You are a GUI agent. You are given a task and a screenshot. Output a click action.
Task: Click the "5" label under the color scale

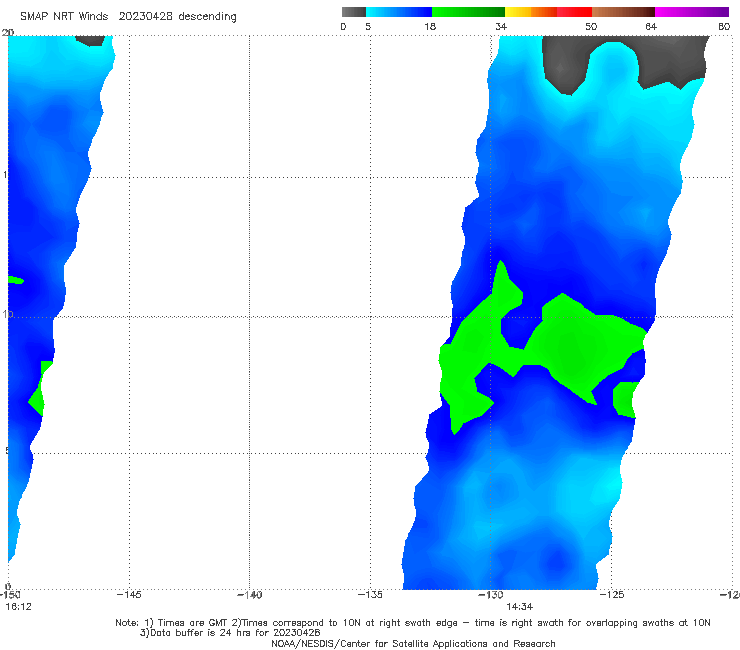pos(368,27)
